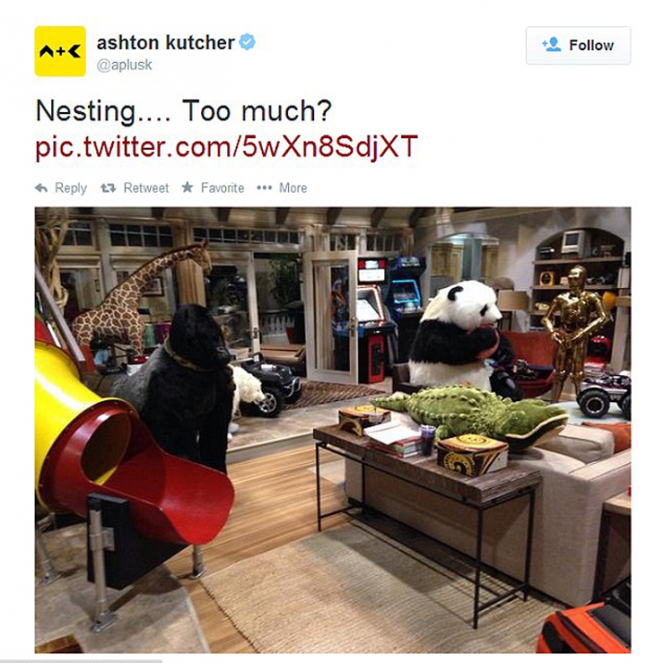Open the yellow A+K profile avatar
The width and height of the screenshot is (664, 663).
point(60,51)
